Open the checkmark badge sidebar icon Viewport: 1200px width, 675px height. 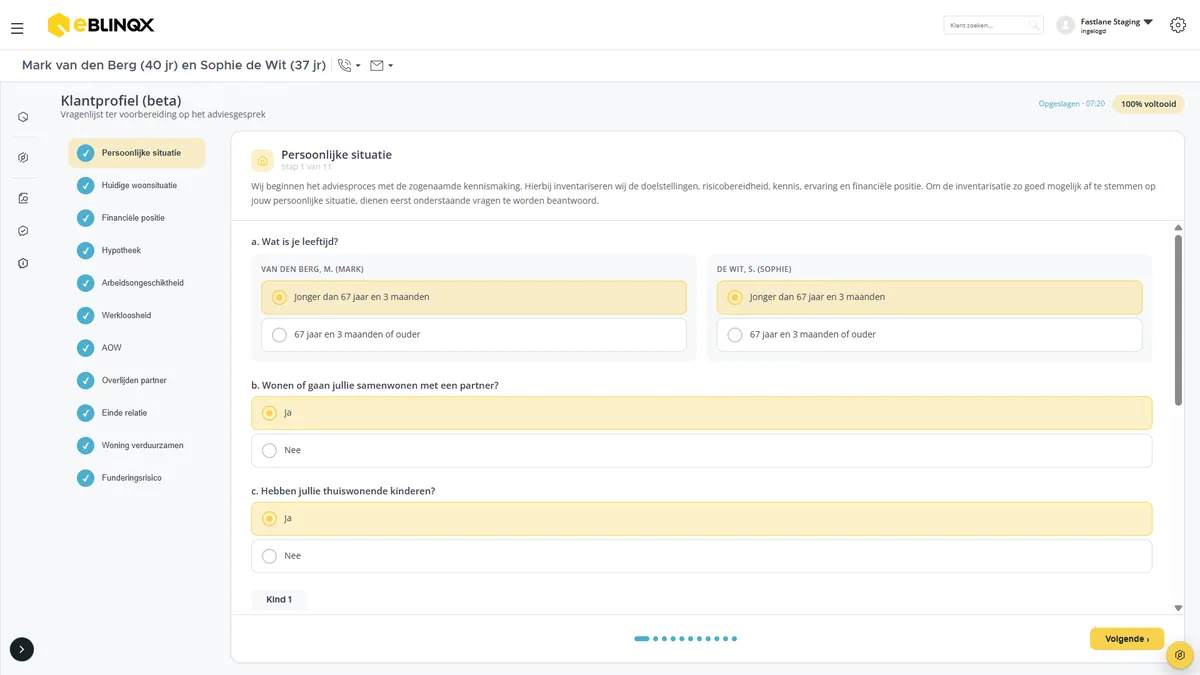[23, 231]
